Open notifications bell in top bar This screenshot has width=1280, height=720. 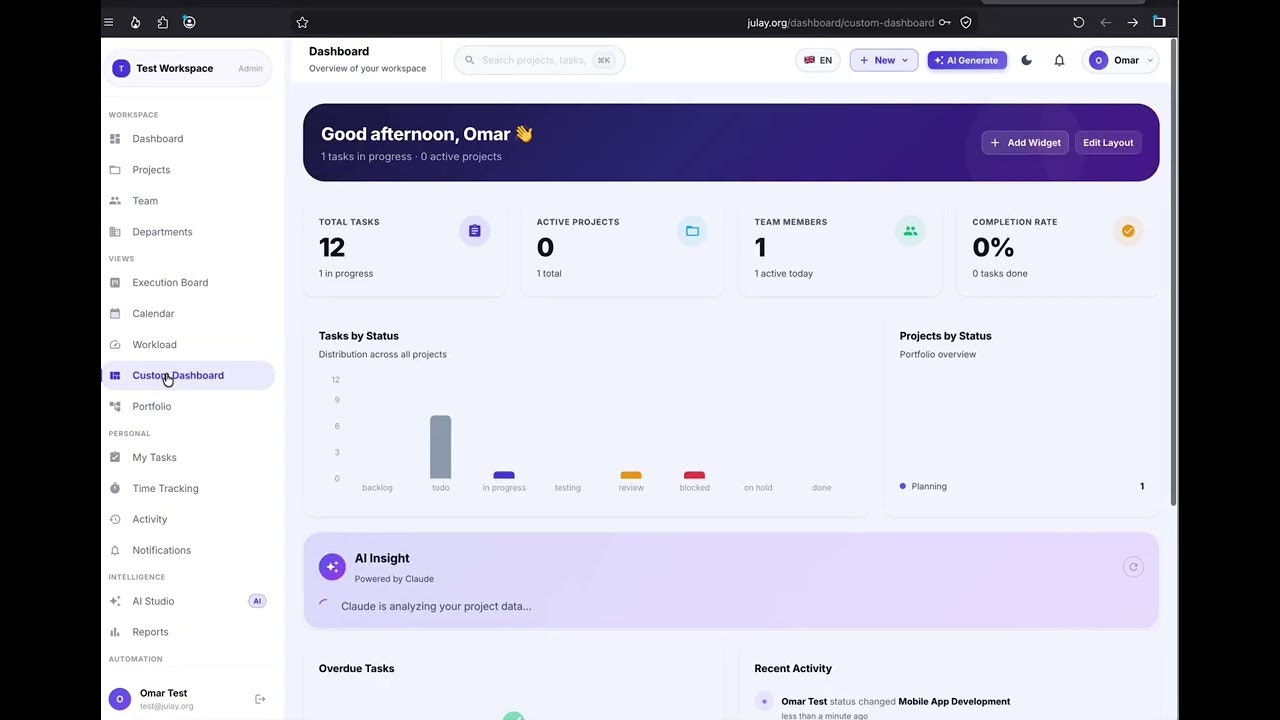(1059, 60)
